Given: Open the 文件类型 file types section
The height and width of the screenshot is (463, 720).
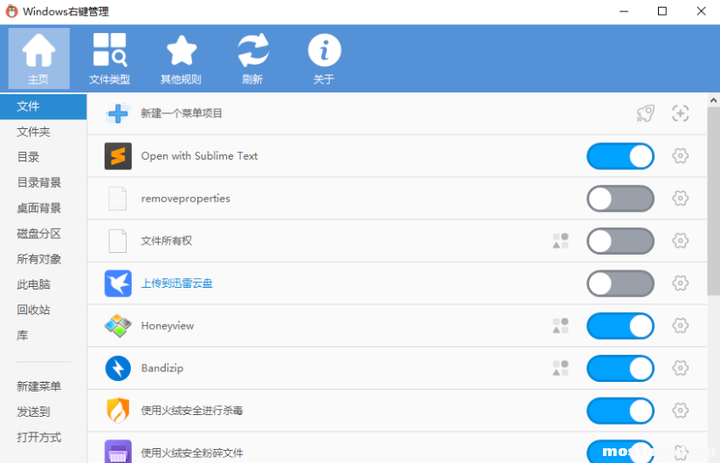Looking at the screenshot, I should (109, 58).
